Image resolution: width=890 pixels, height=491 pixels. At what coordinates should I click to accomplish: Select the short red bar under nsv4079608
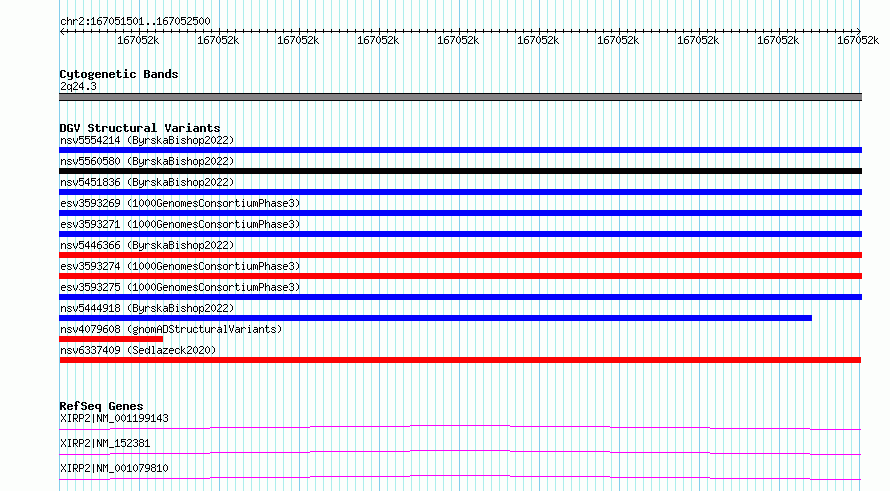pyautogui.click(x=111, y=339)
